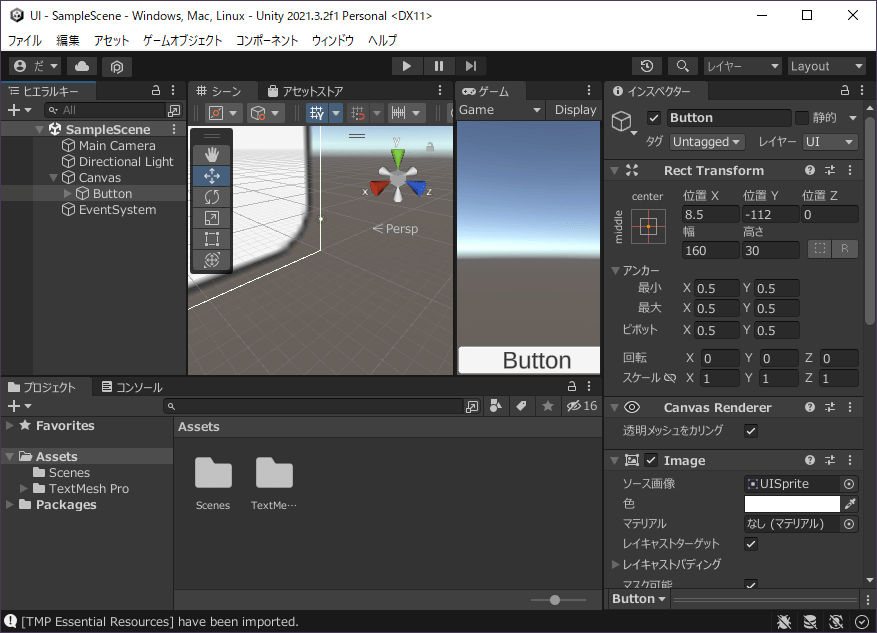
Task: Open the anchor presets box
Action: [x=648, y=226]
